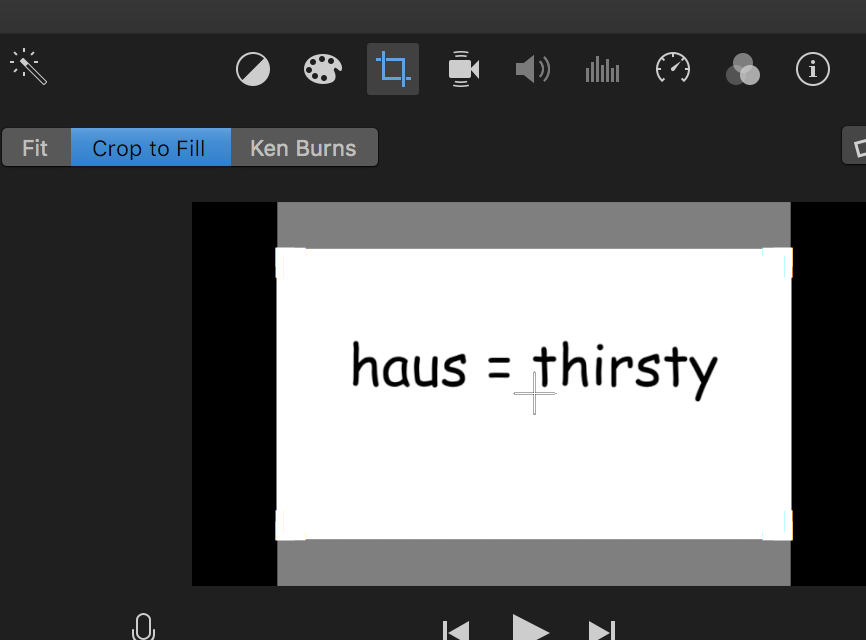Viewport: 866px width, 640px height.
Task: Skip to previous clip
Action: pos(456,630)
